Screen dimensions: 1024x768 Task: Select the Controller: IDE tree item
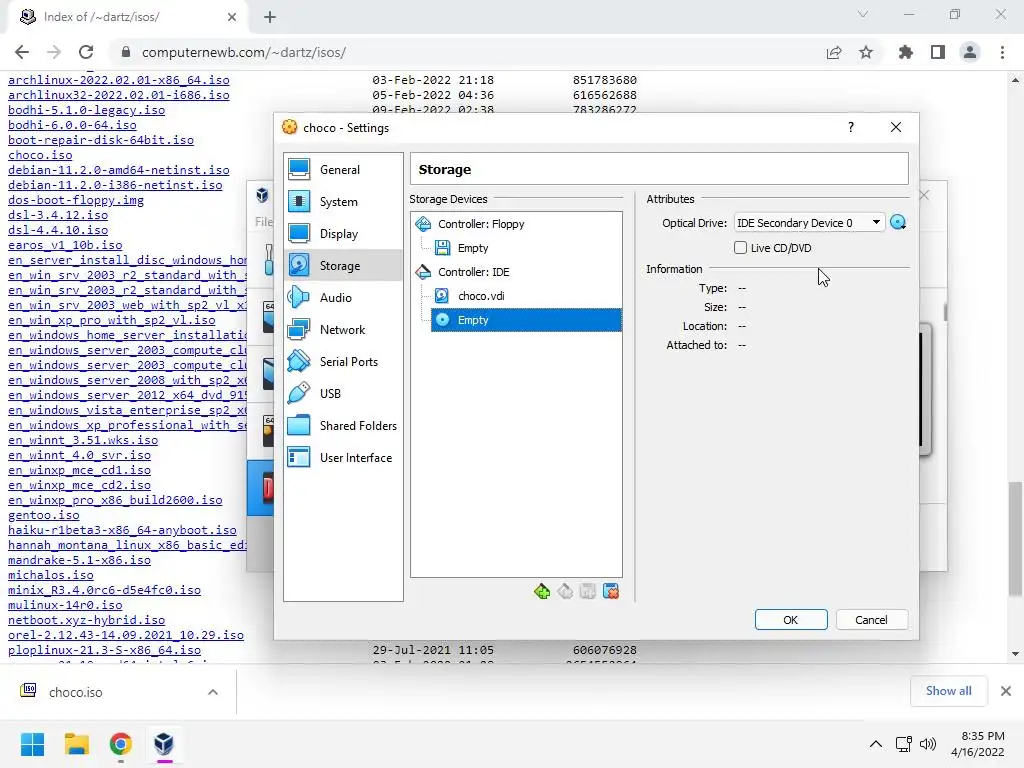[x=473, y=272]
